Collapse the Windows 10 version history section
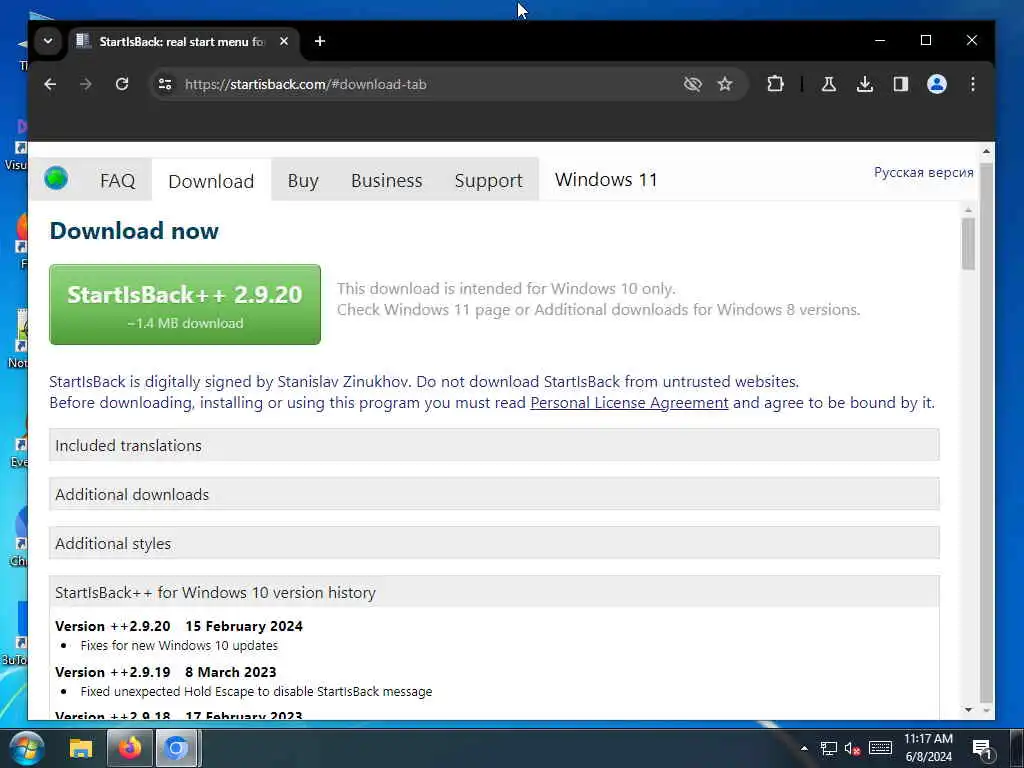 [494, 592]
